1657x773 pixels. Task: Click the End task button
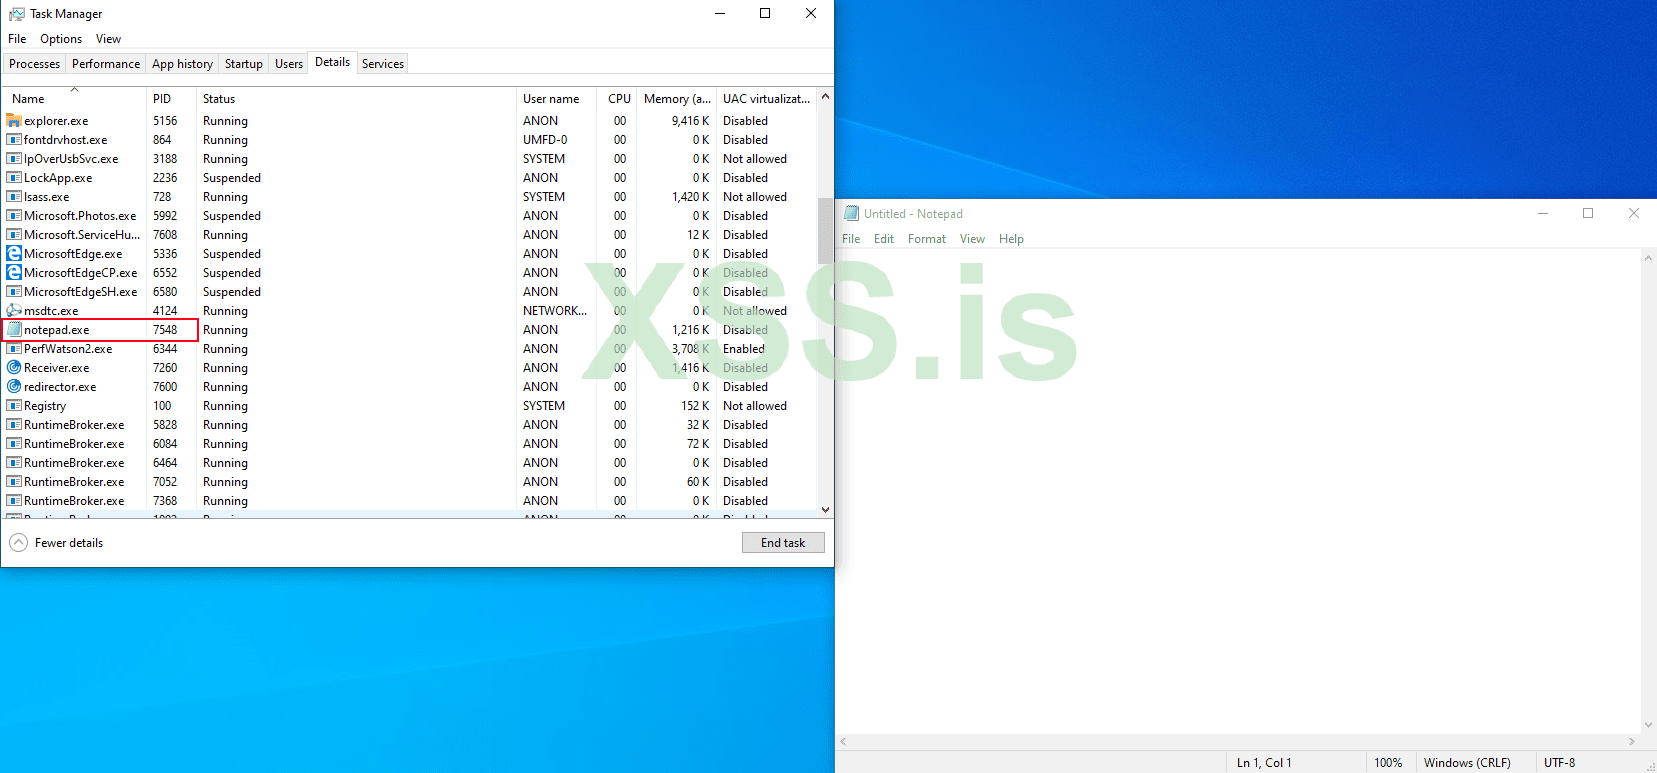tap(783, 543)
